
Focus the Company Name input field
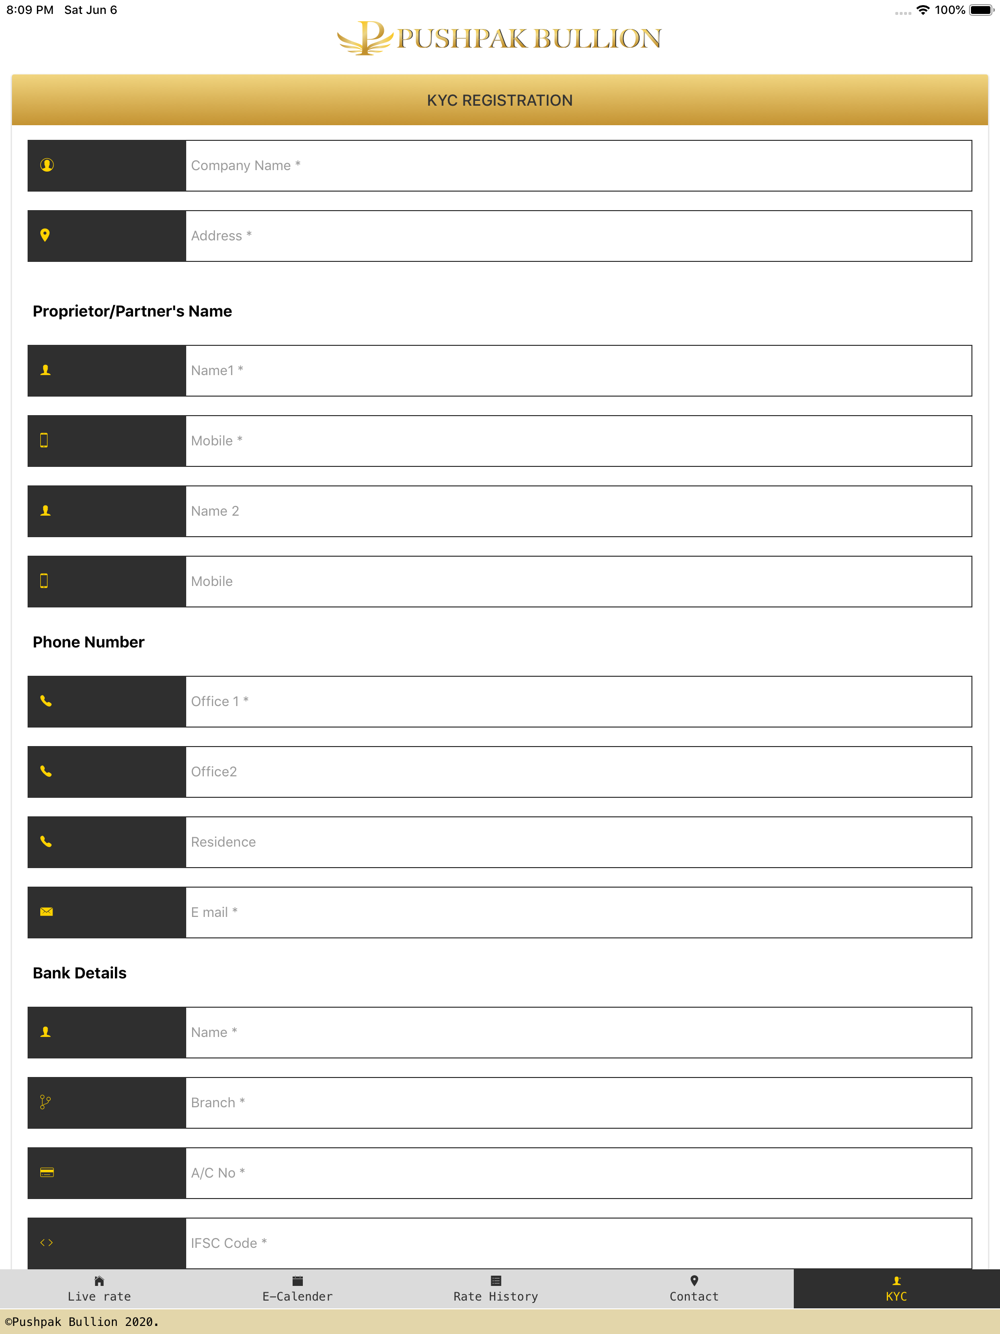tap(578, 166)
